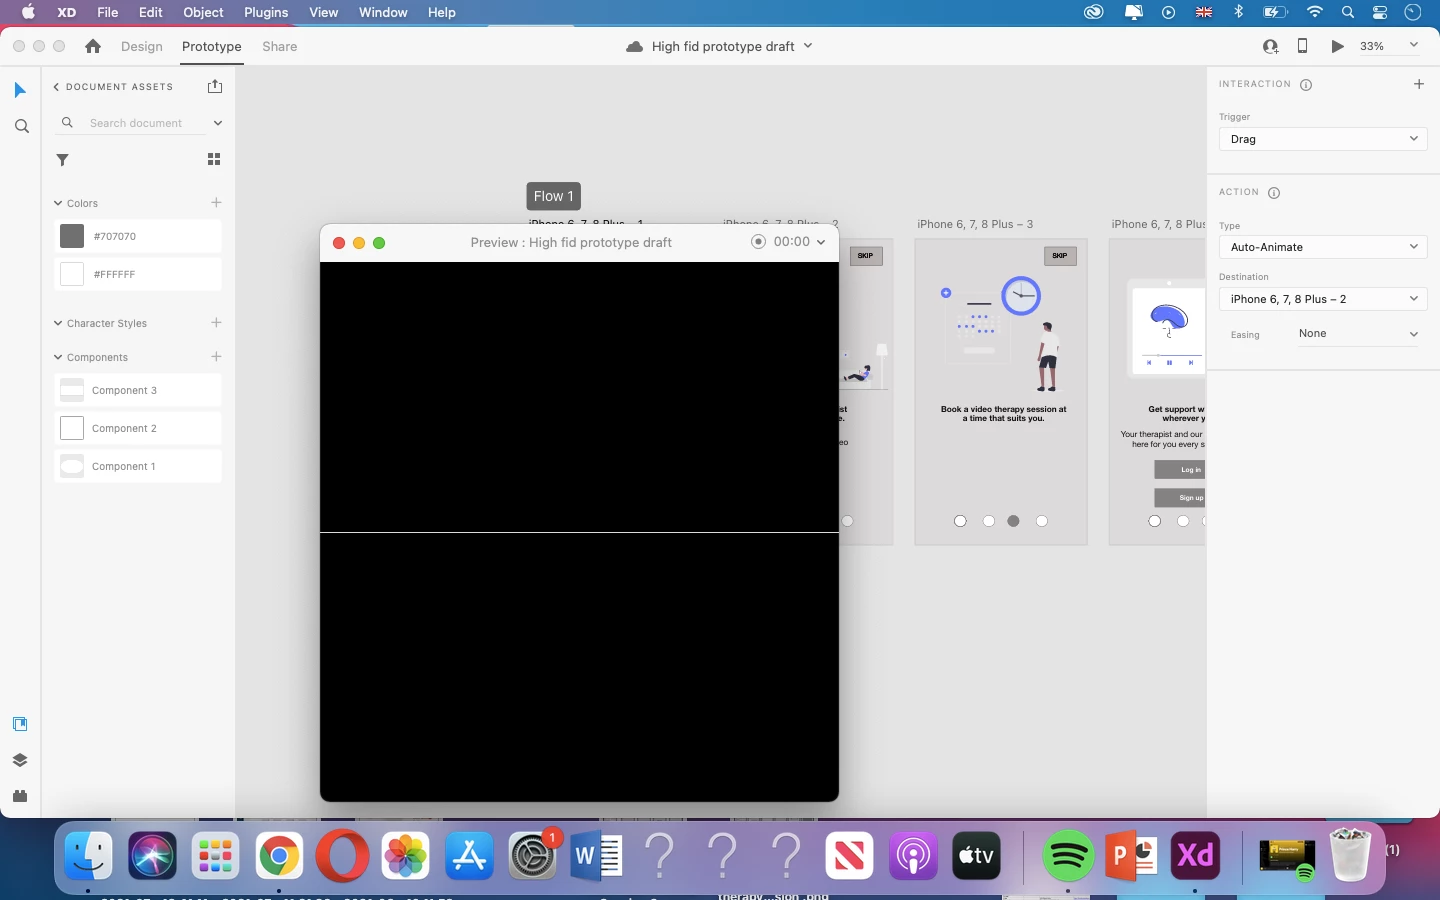Open the Libraries panel icon

20,724
